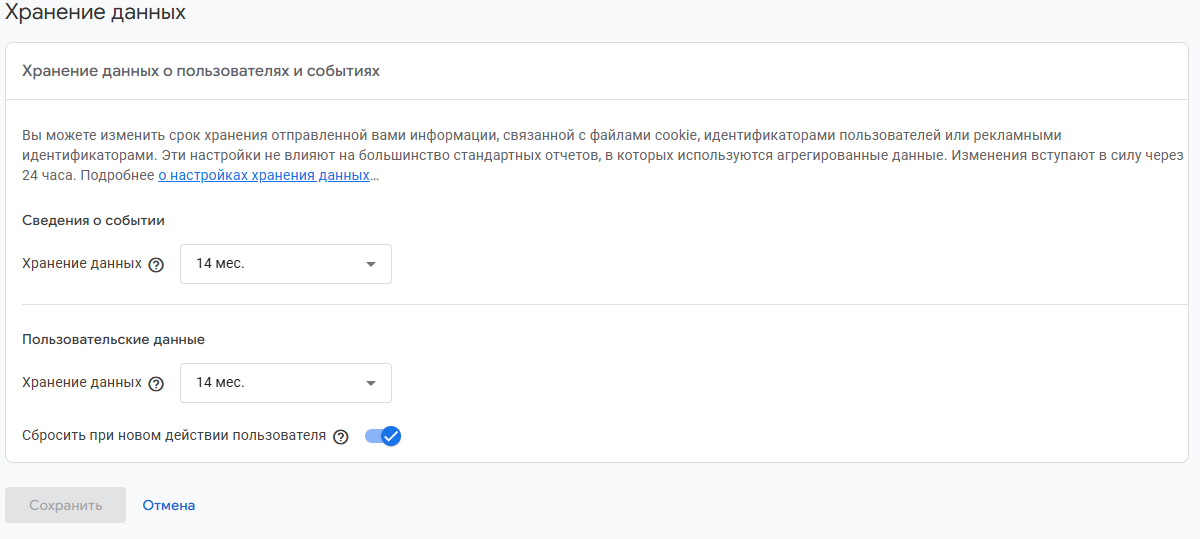Click header Хранение данных о пользователях и событиях
The image size is (1200, 539).
pos(201,71)
